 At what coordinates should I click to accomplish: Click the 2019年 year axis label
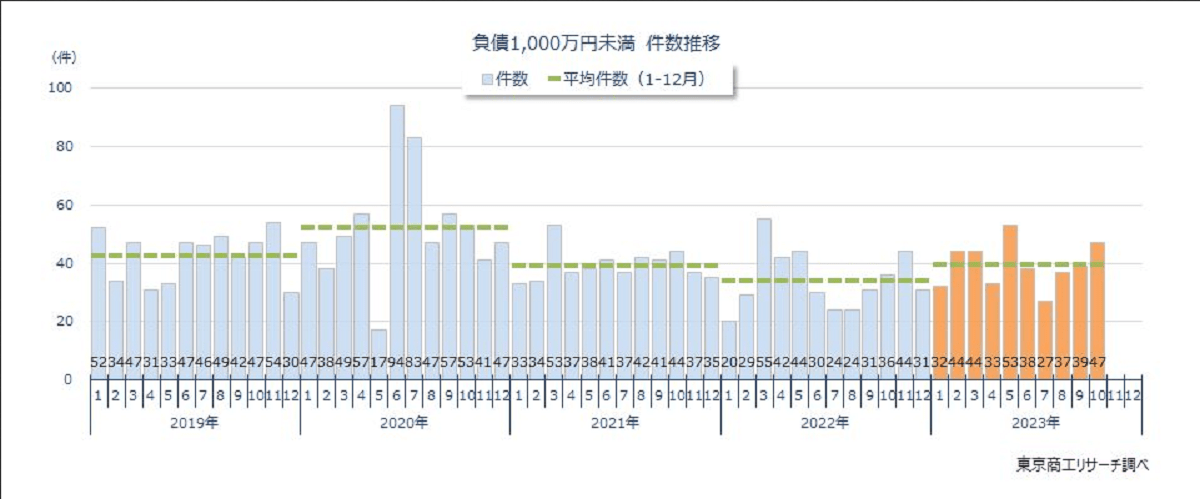(x=194, y=423)
